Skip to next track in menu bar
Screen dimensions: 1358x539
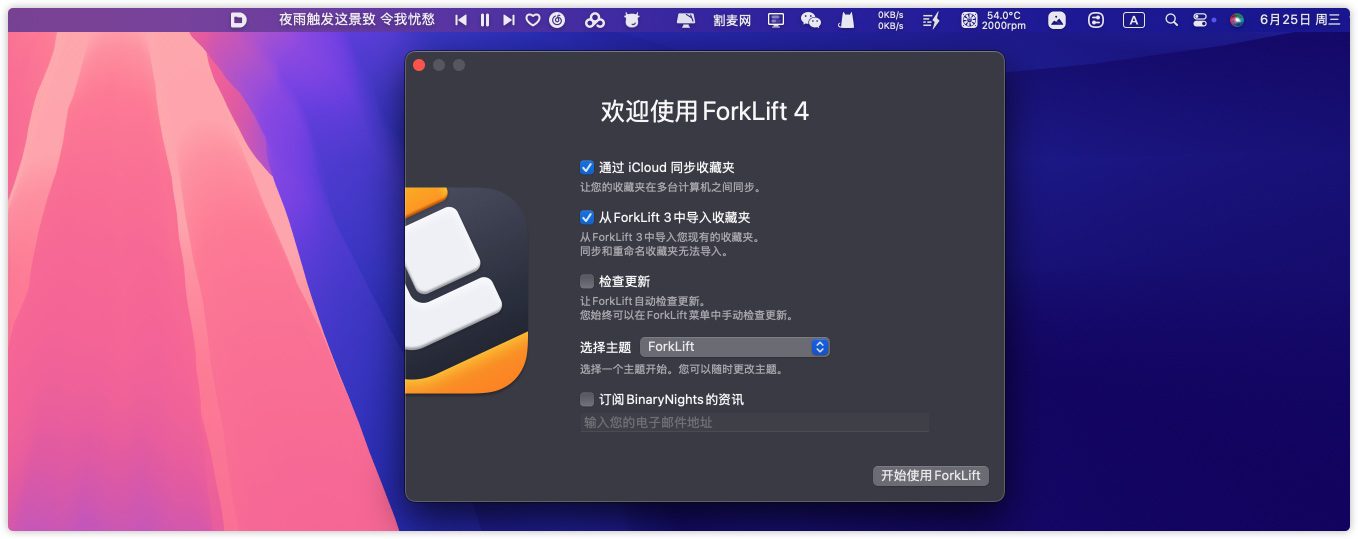coord(509,20)
